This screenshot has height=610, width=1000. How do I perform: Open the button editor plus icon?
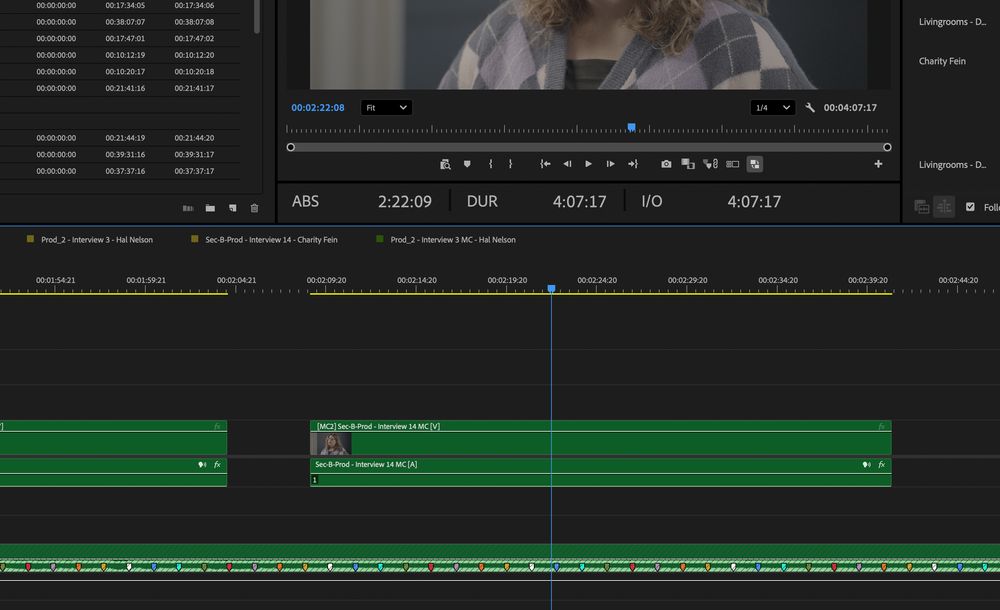point(878,164)
